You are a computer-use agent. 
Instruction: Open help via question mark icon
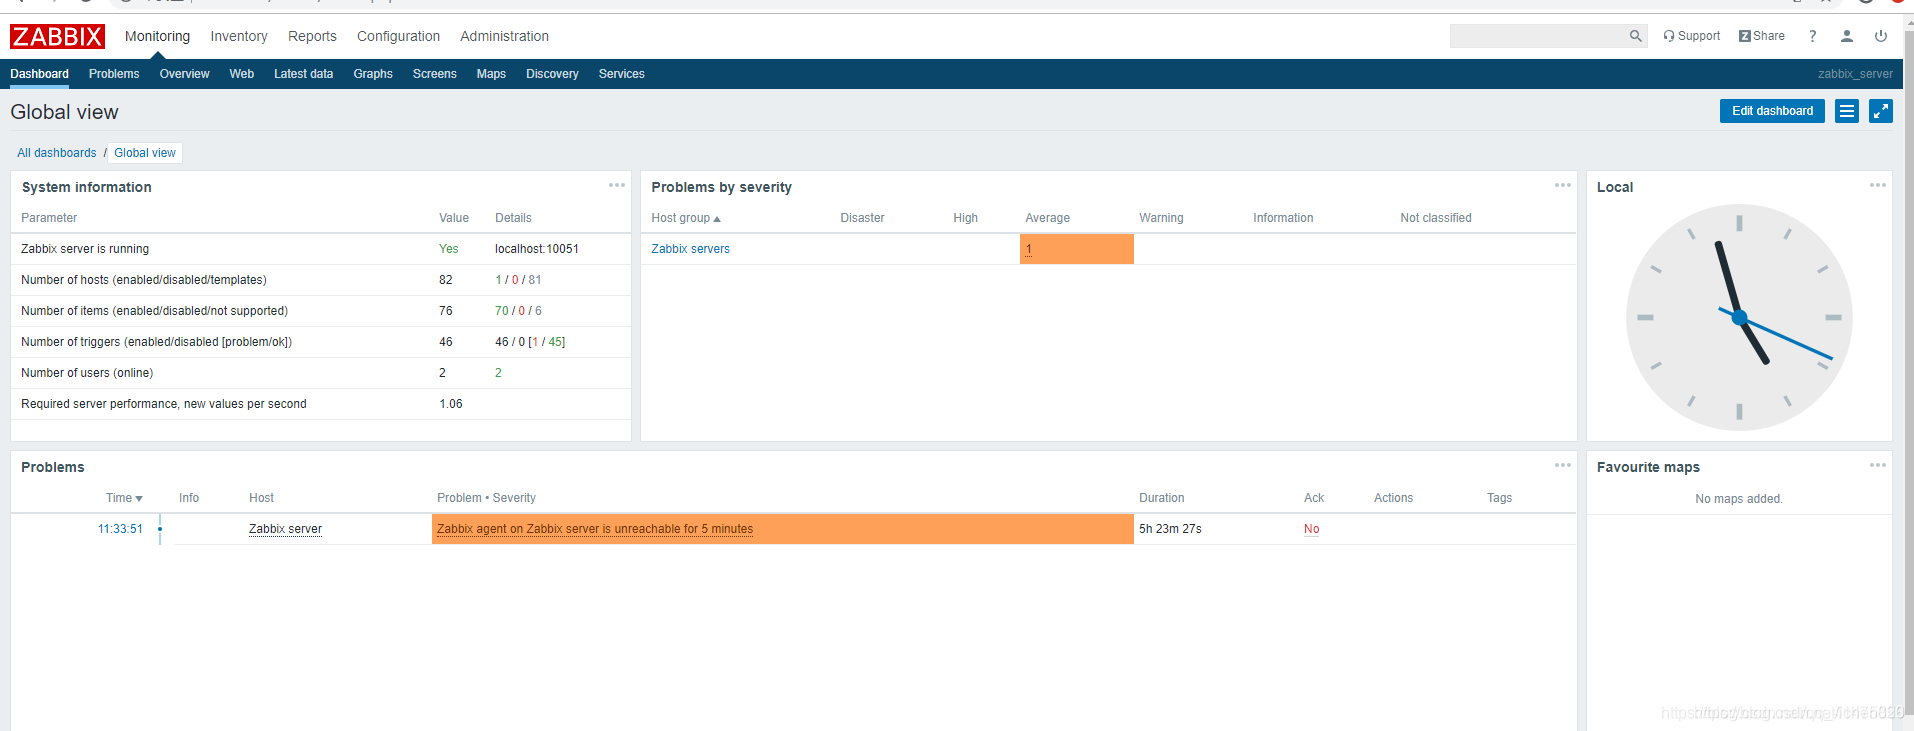tap(1812, 36)
